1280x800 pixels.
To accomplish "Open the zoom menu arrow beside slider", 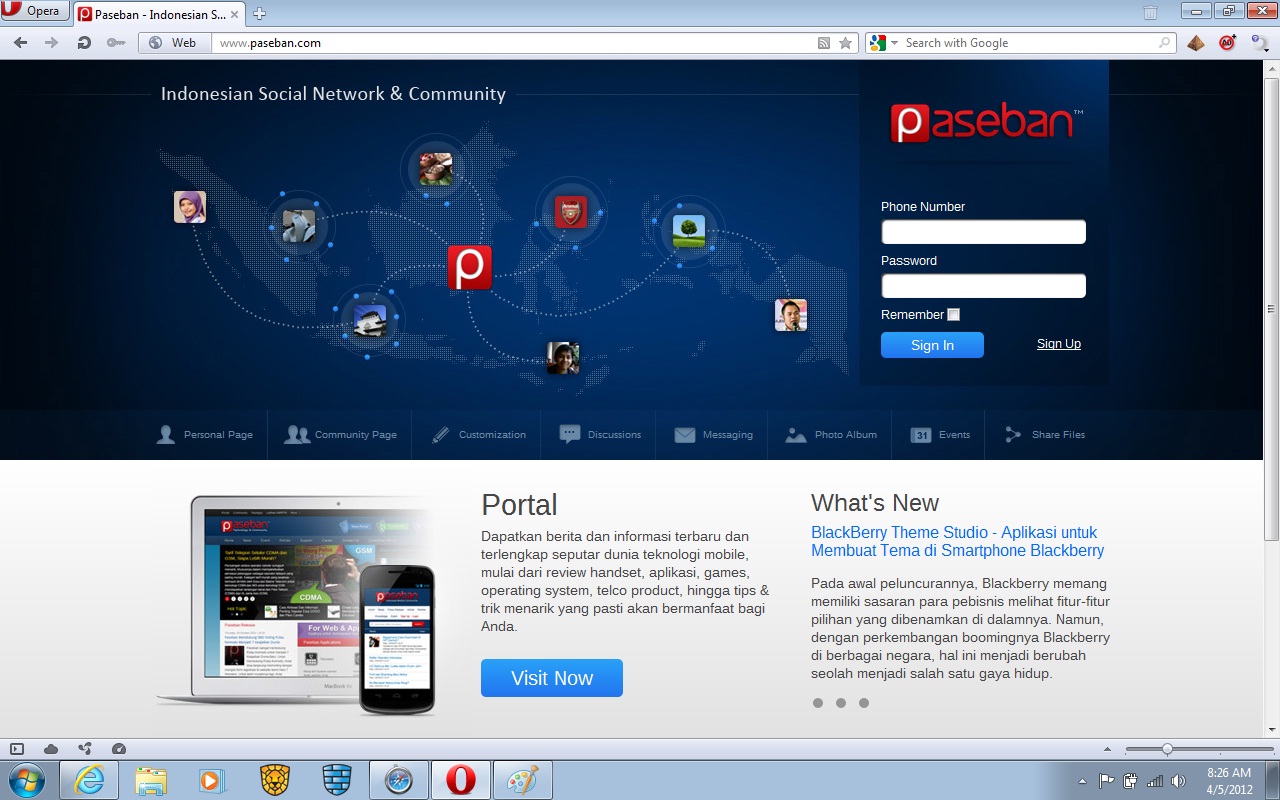I will pos(1107,749).
